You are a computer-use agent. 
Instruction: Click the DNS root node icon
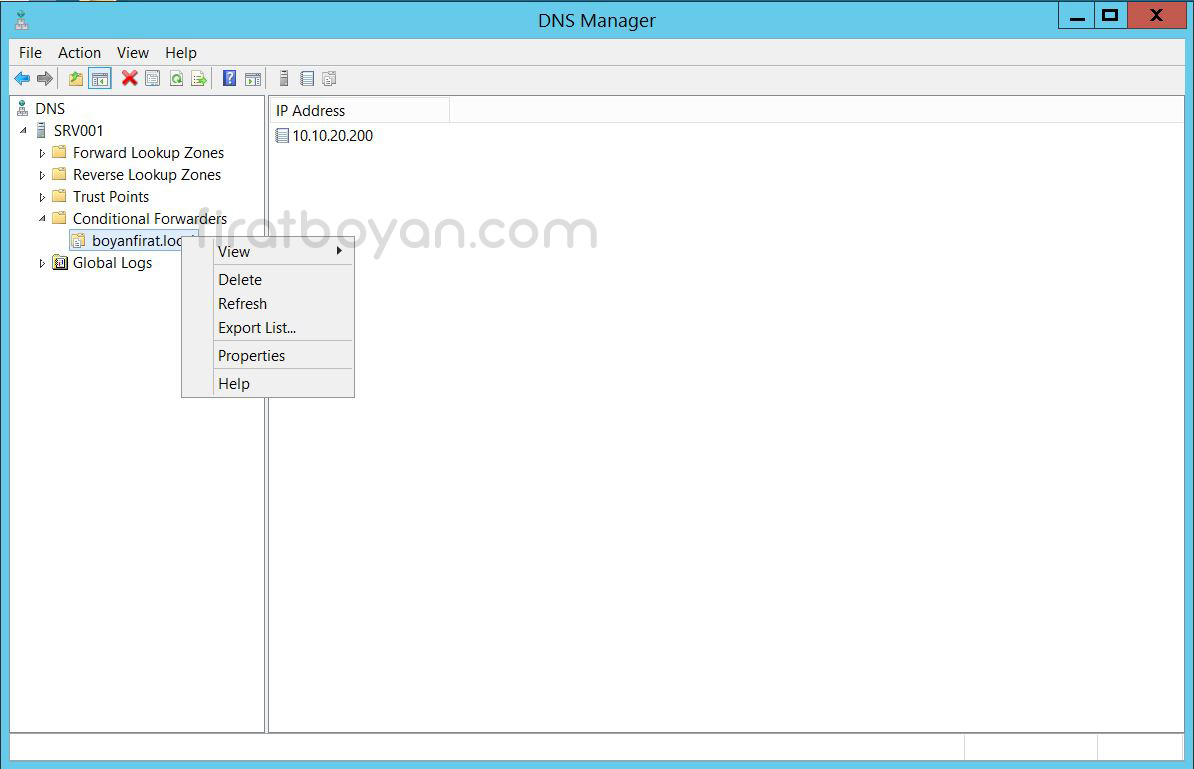tap(23, 109)
